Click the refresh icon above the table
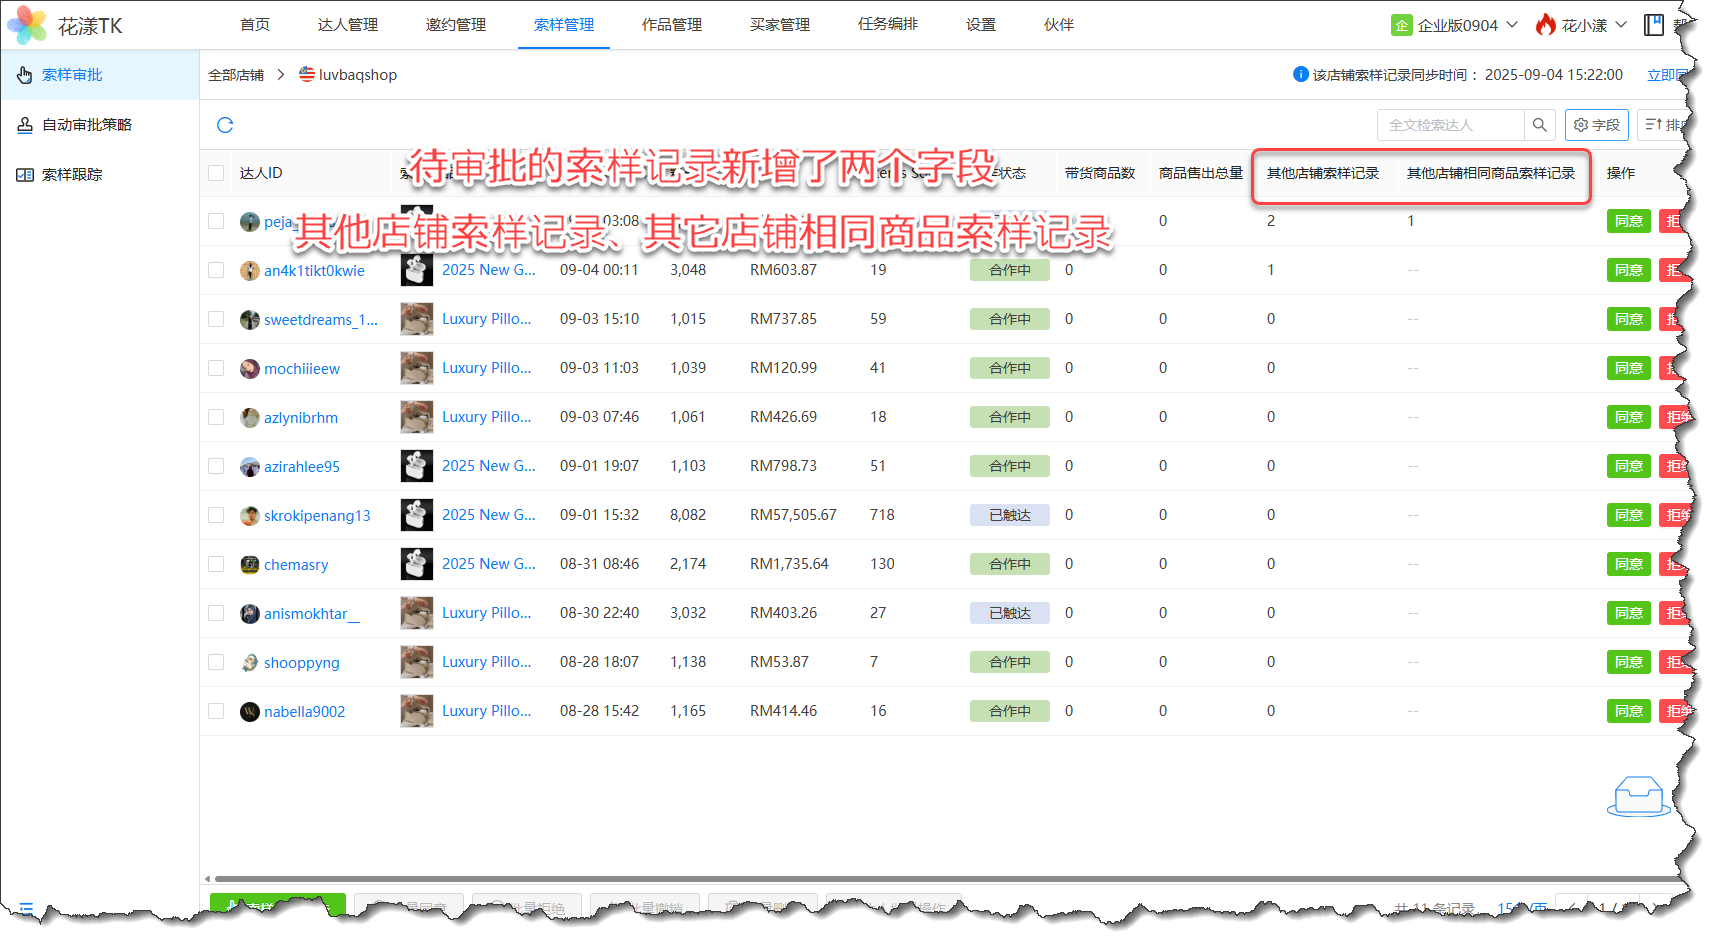This screenshot has width=1718, height=945. 225,125
